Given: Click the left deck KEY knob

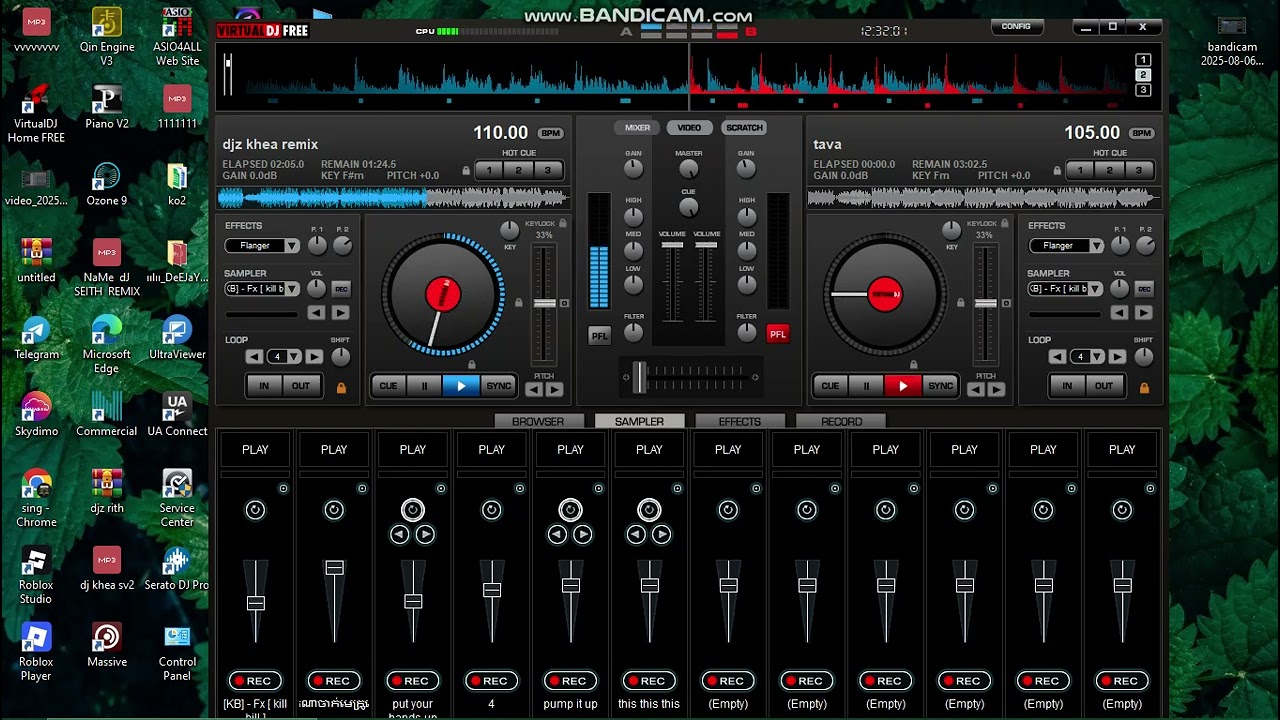Looking at the screenshot, I should point(510,231).
